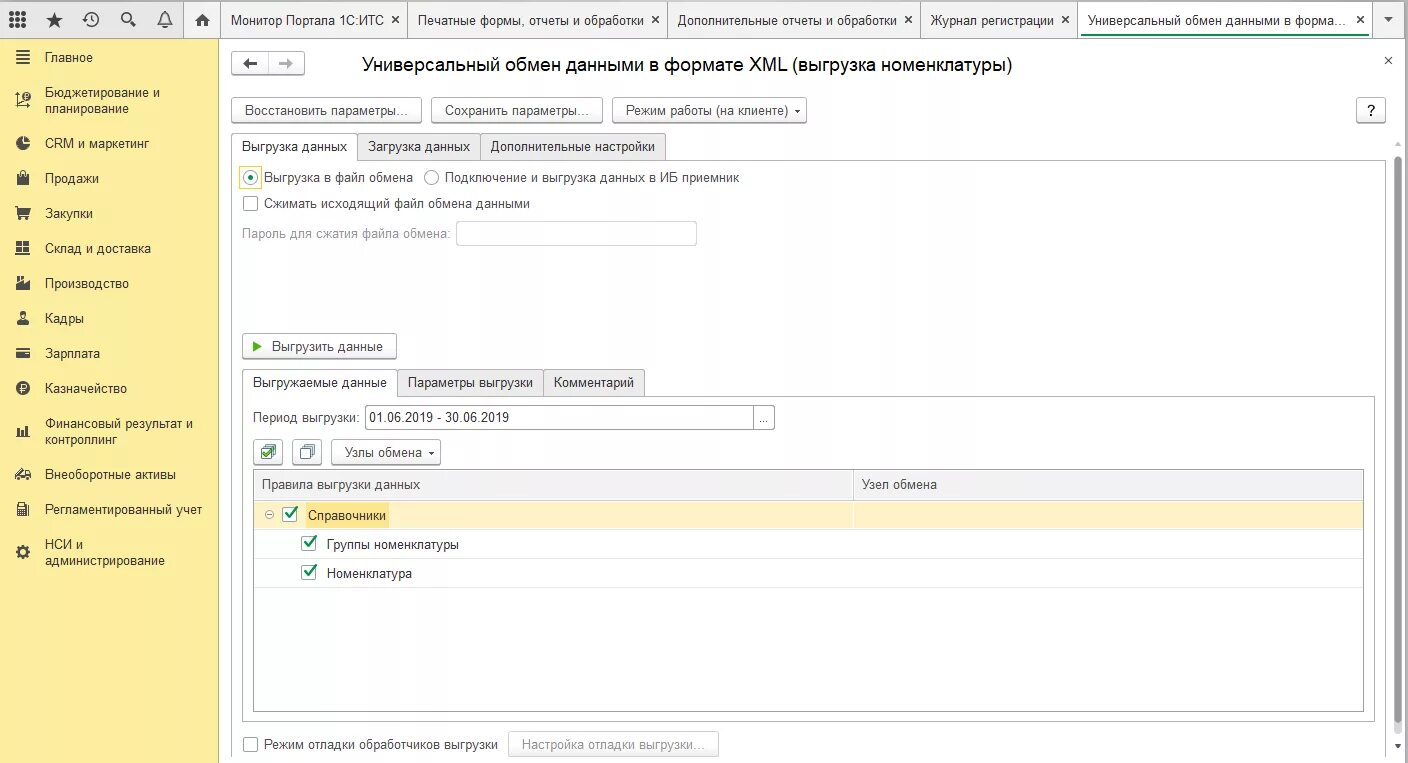Viewport: 1408px width, 763px height.
Task: Click the Закупки cart icon
Action: 23,213
